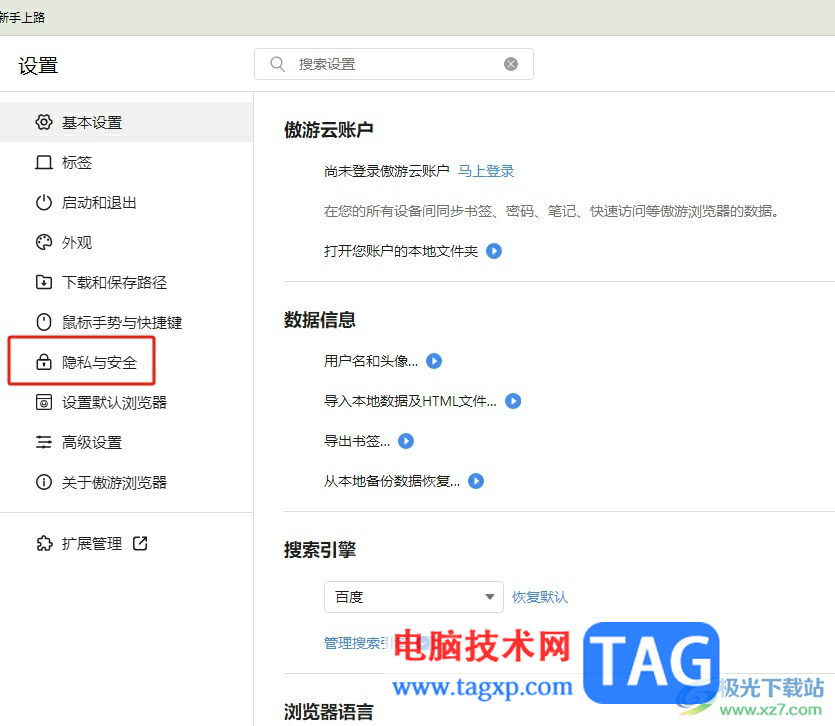Open the 百度 search engine dropdown
This screenshot has height=726, width=835.
pyautogui.click(x=414, y=597)
